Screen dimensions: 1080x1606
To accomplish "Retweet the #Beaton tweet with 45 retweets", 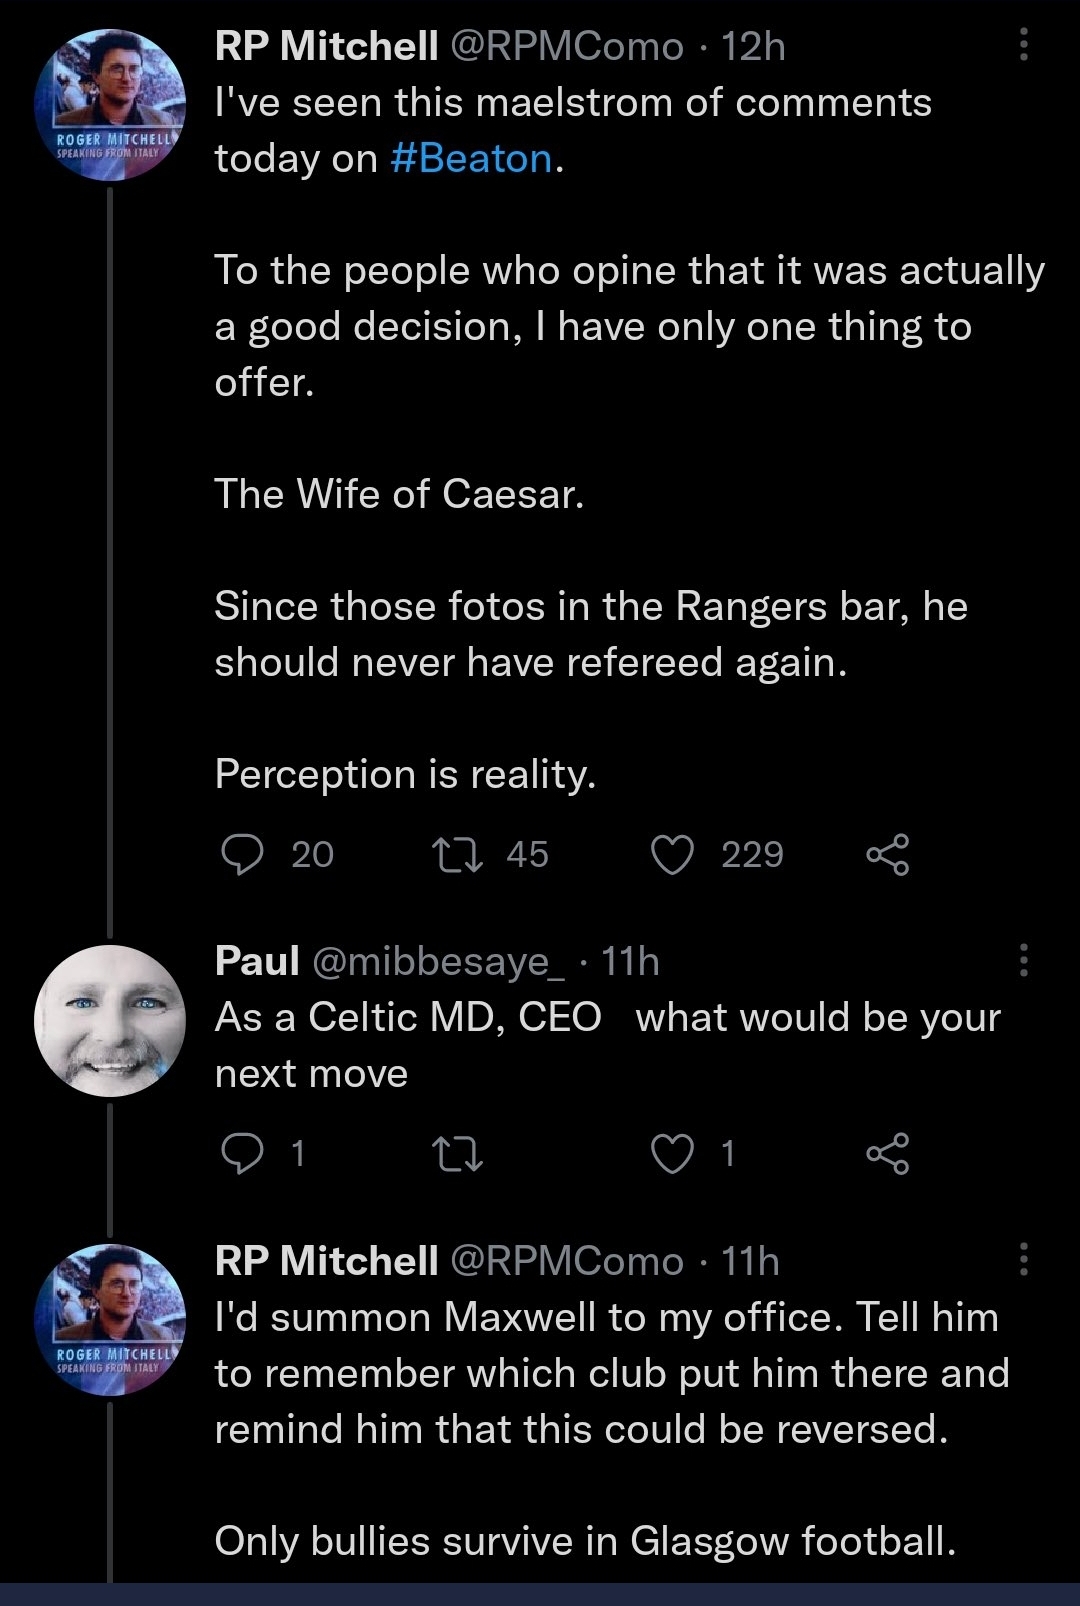I will 457,855.
